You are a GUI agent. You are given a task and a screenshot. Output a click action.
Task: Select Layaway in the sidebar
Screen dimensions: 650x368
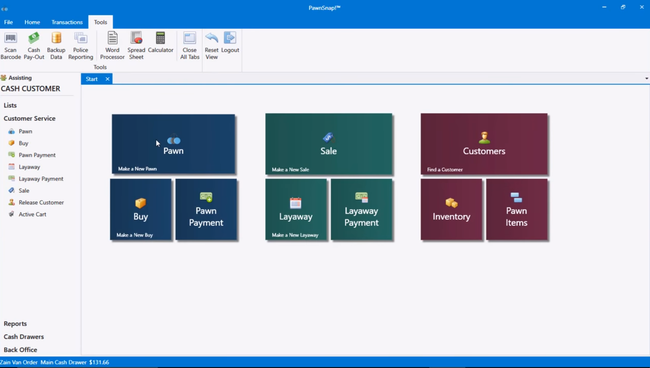point(29,167)
